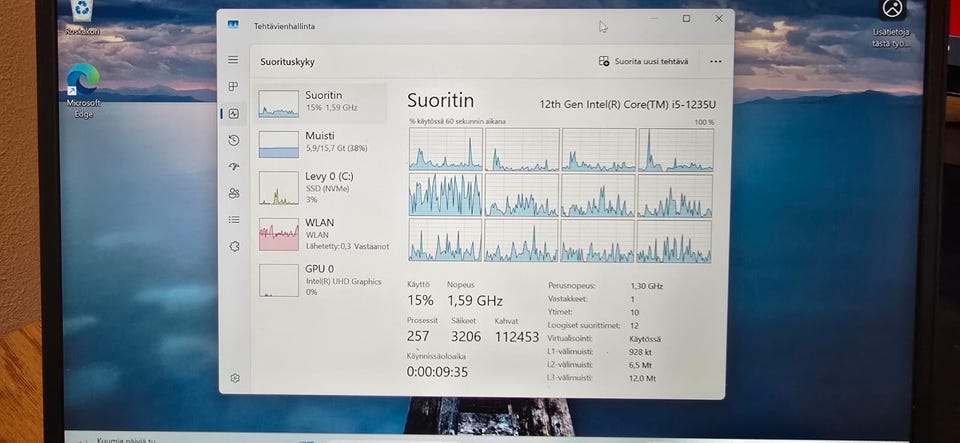Viewport: 960px width, 443px height.
Task: Click the Ytimet value 10
Action: (x=634, y=312)
